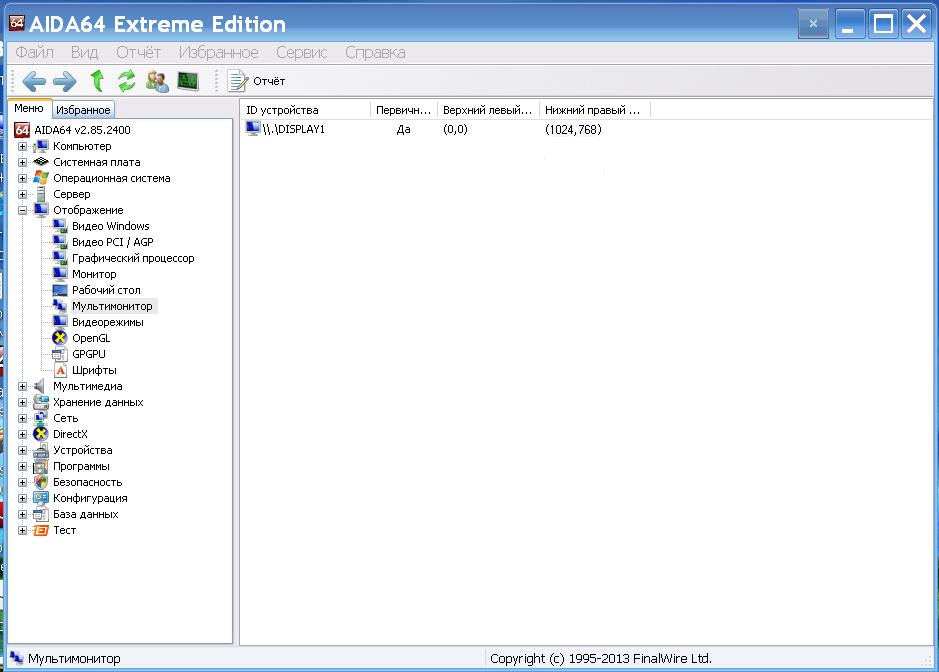
Task: Click the Видео PCI / AGP icon
Action: pos(60,242)
